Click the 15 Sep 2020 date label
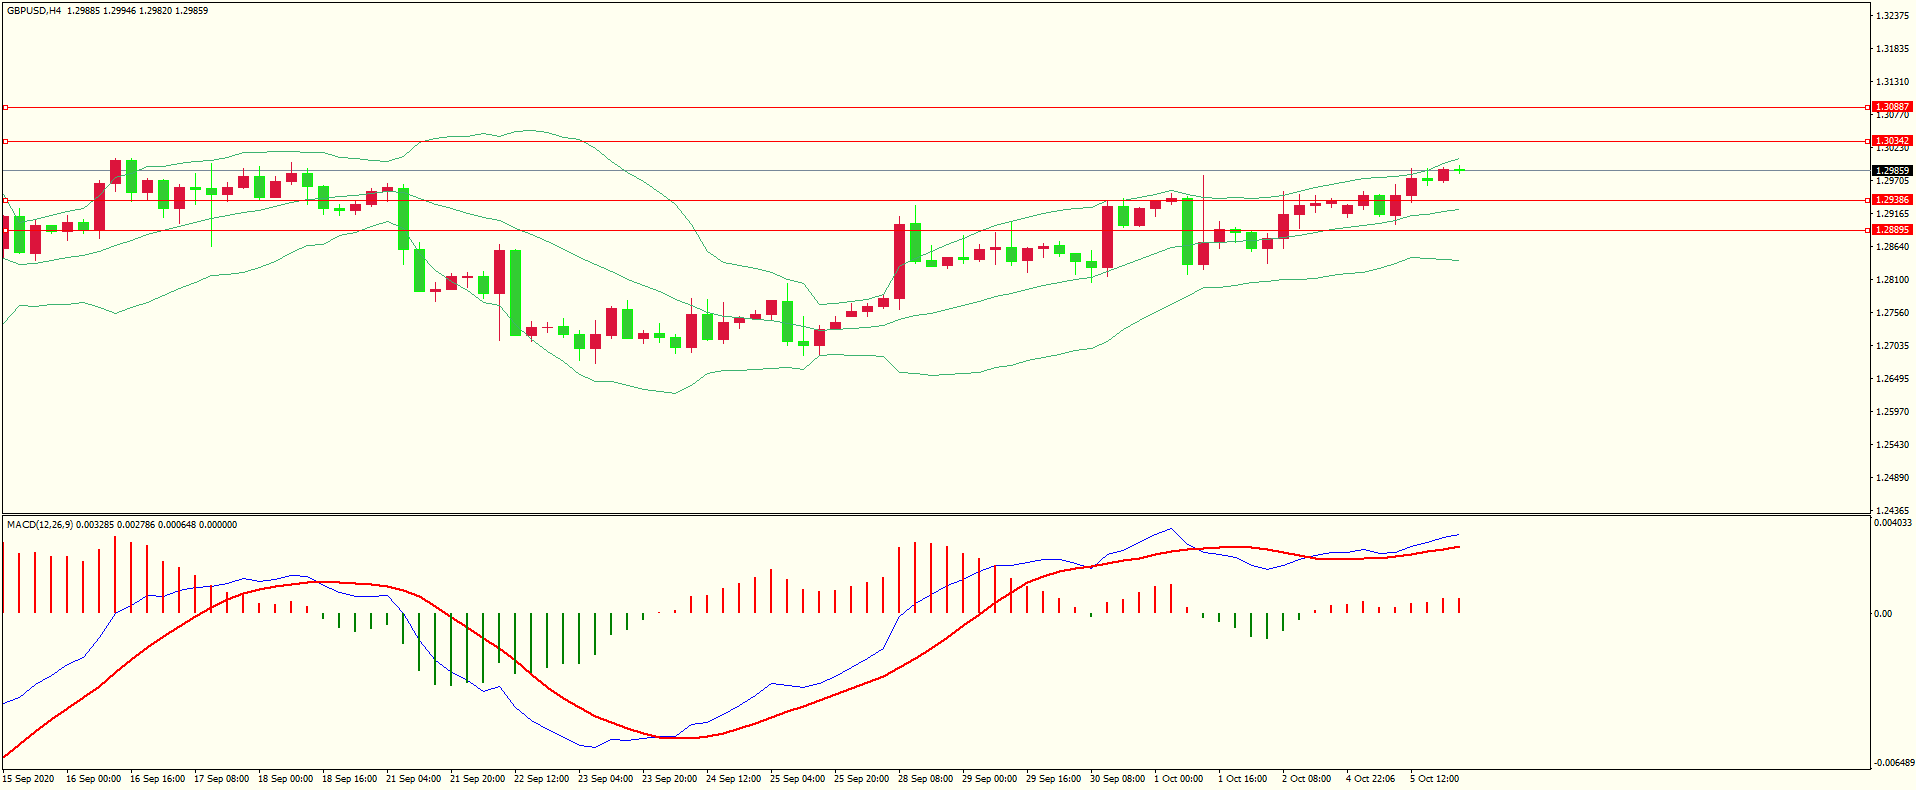 [x=29, y=779]
